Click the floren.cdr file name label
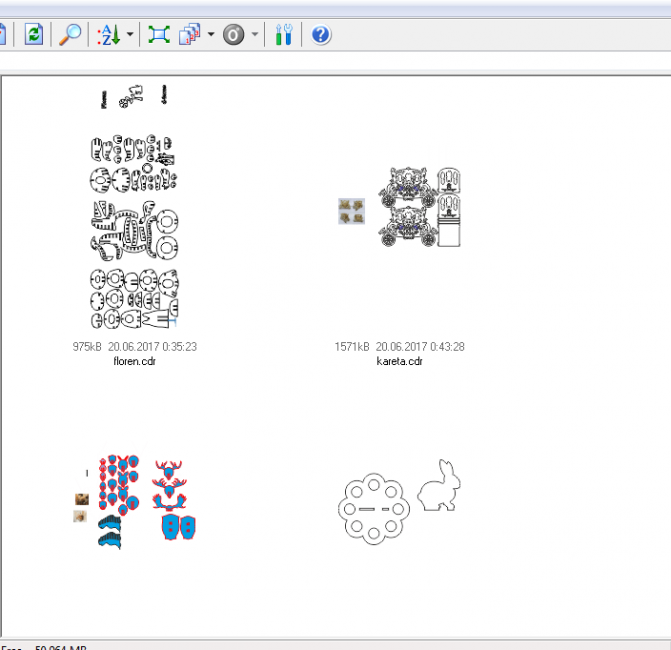This screenshot has height=650, width=671. click(x=134, y=361)
